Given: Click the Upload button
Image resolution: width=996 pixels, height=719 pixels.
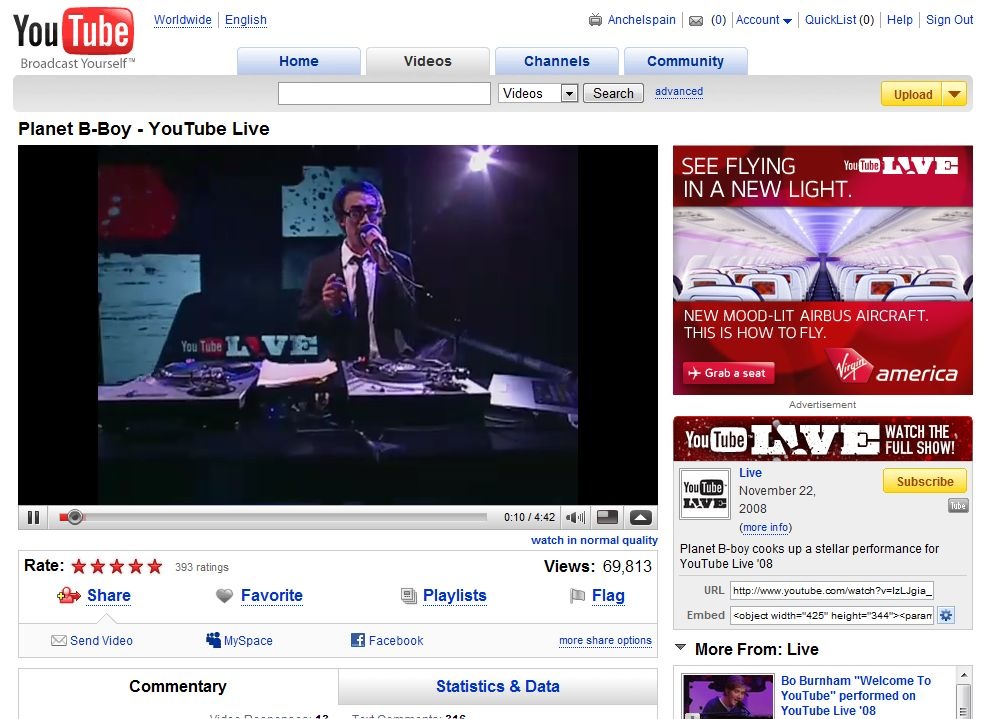Looking at the screenshot, I should click(912, 94).
